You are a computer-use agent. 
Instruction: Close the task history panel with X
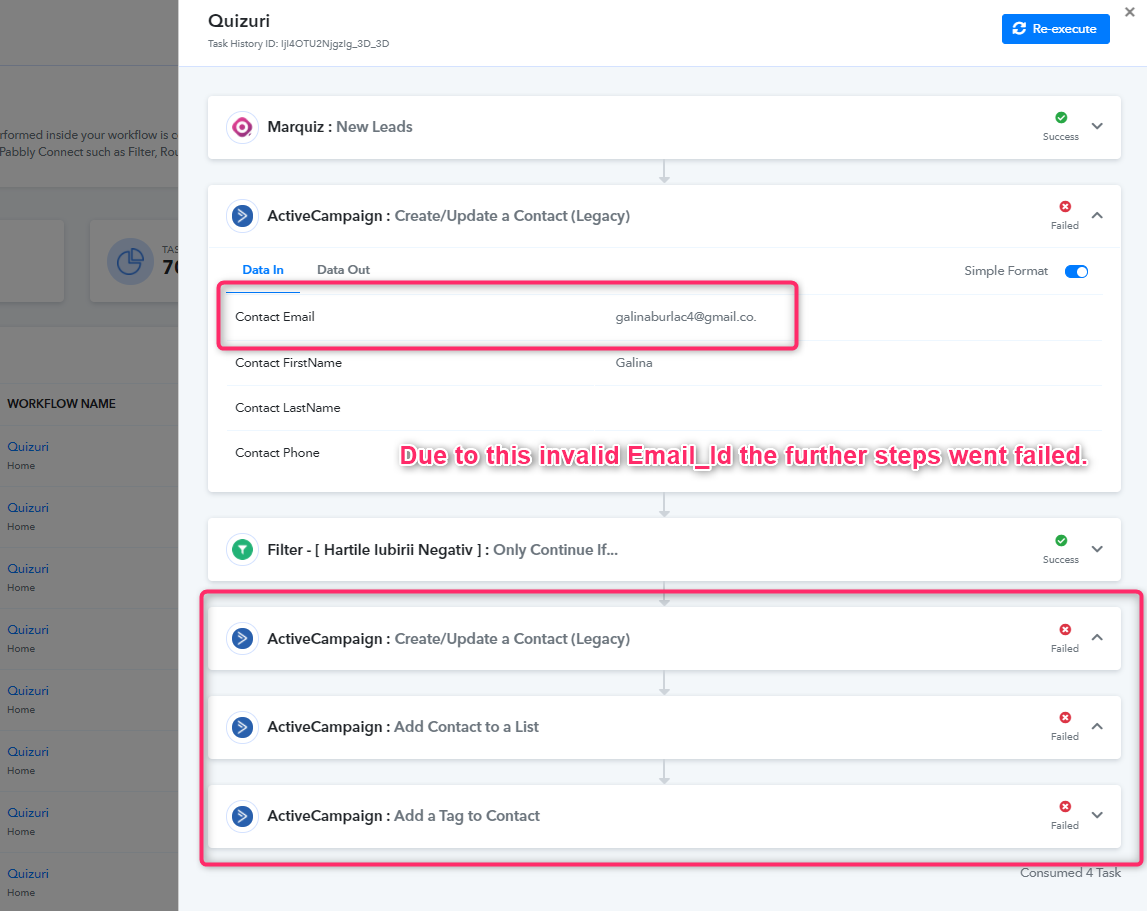point(1129,12)
